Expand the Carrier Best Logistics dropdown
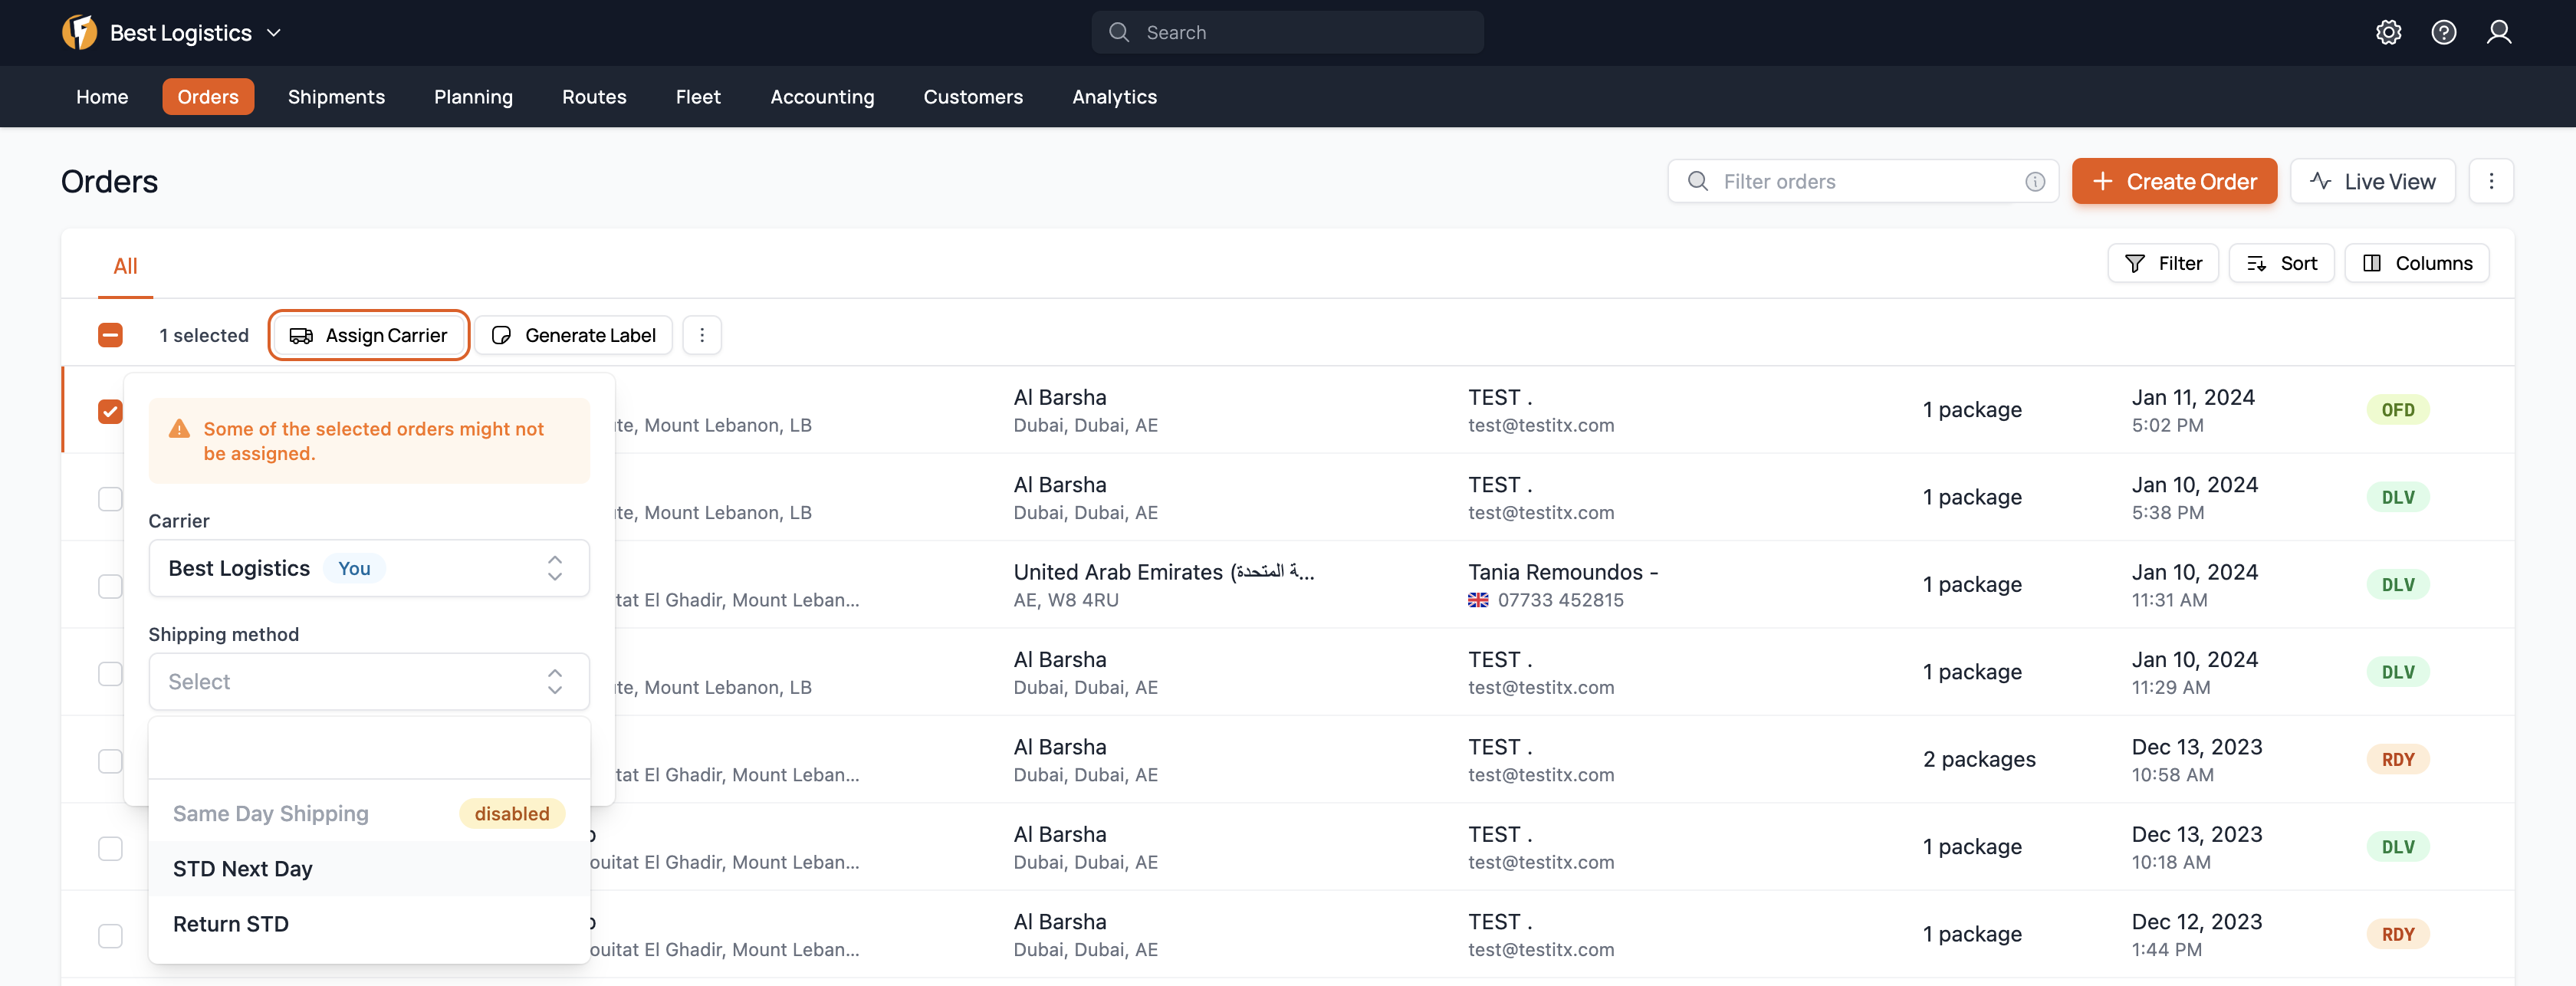2576x986 pixels. [368, 568]
